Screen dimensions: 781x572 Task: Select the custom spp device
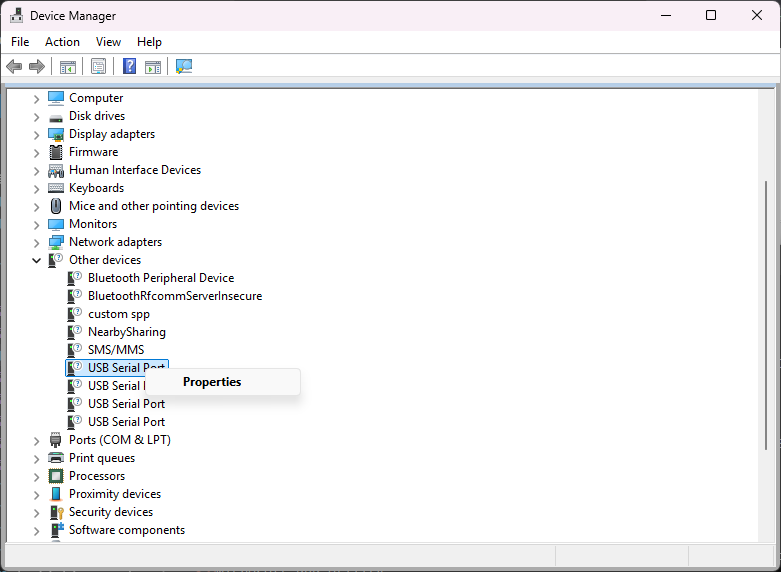click(x=119, y=314)
